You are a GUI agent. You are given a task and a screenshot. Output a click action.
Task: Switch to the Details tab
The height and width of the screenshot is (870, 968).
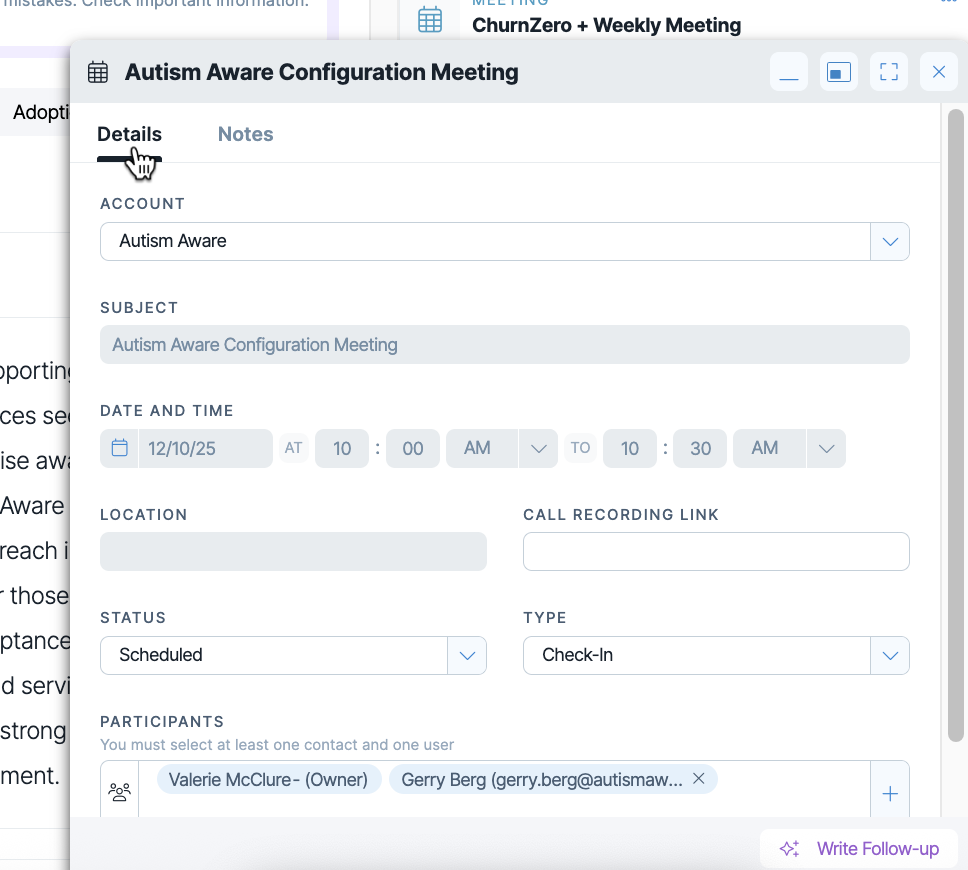tap(130, 135)
